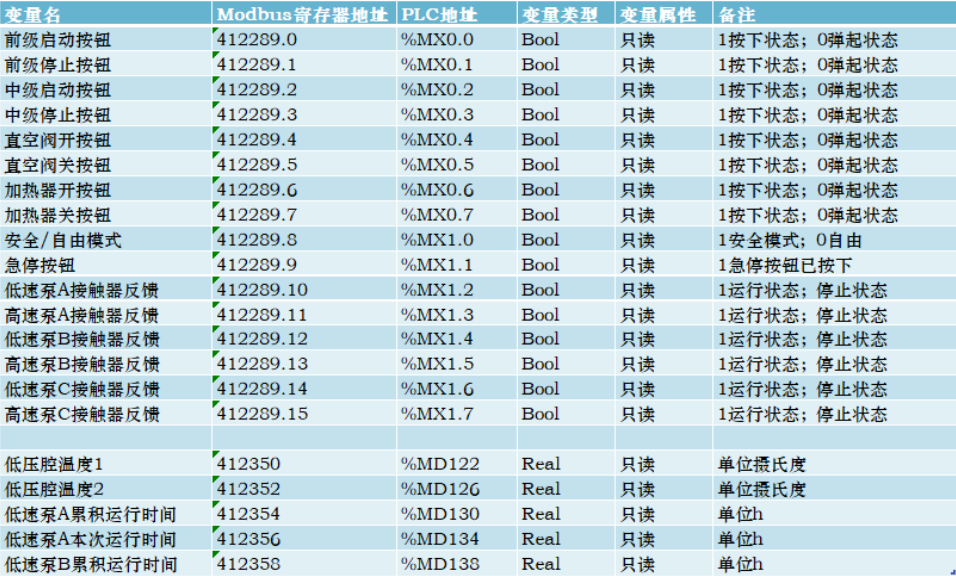Select Modbus address cell 412358

[x=249, y=564]
